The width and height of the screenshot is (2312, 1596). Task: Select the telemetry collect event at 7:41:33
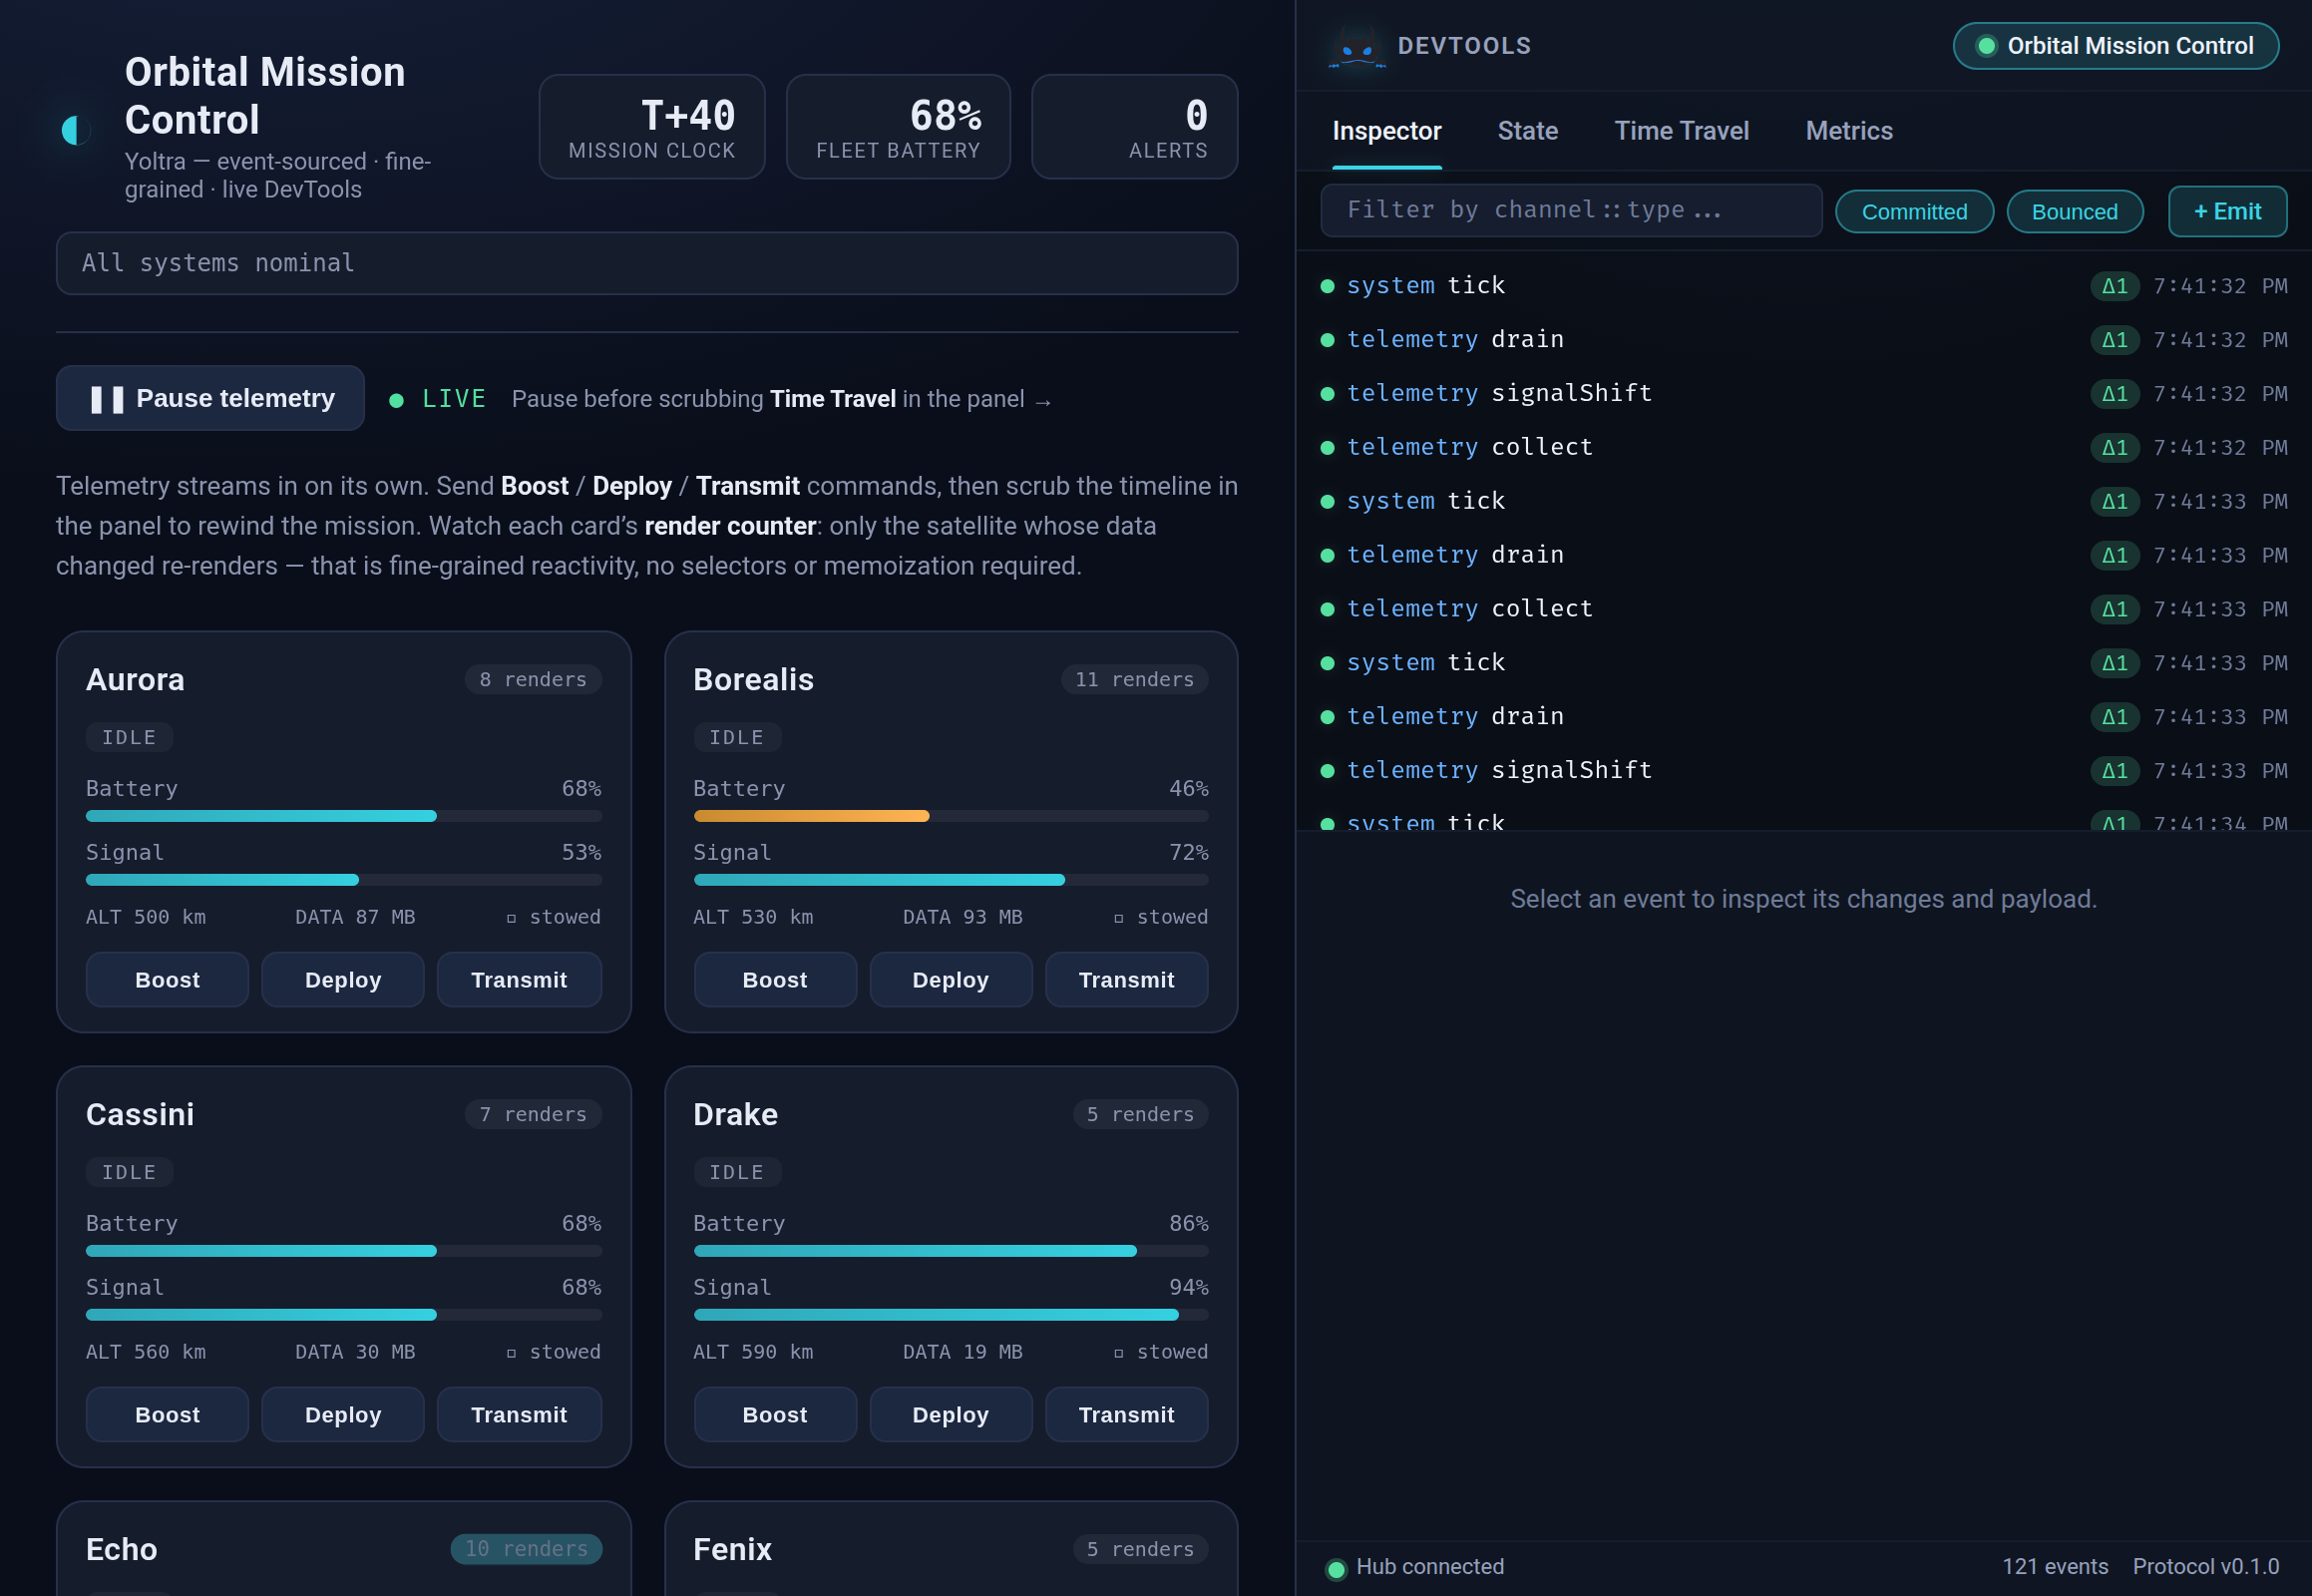(1803, 609)
